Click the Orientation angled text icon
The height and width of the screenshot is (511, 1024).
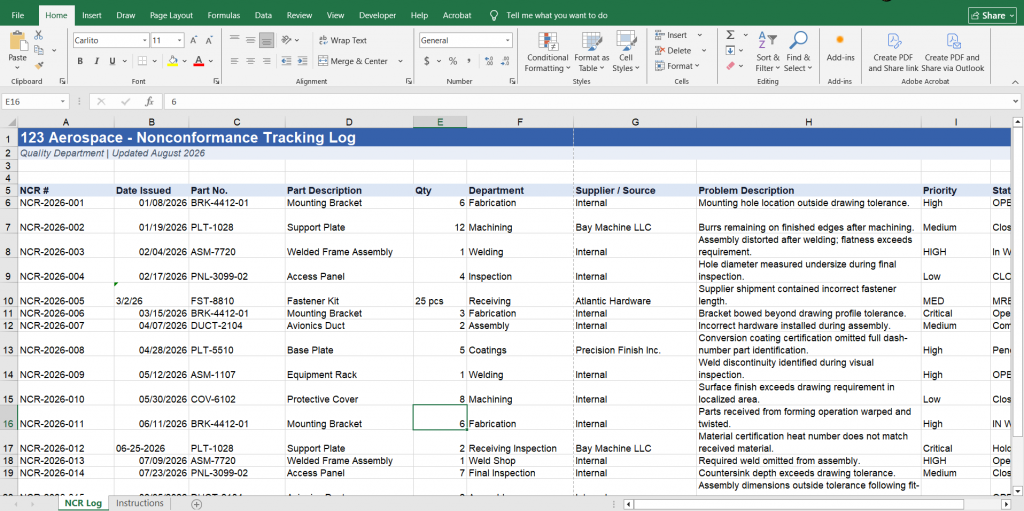point(286,41)
